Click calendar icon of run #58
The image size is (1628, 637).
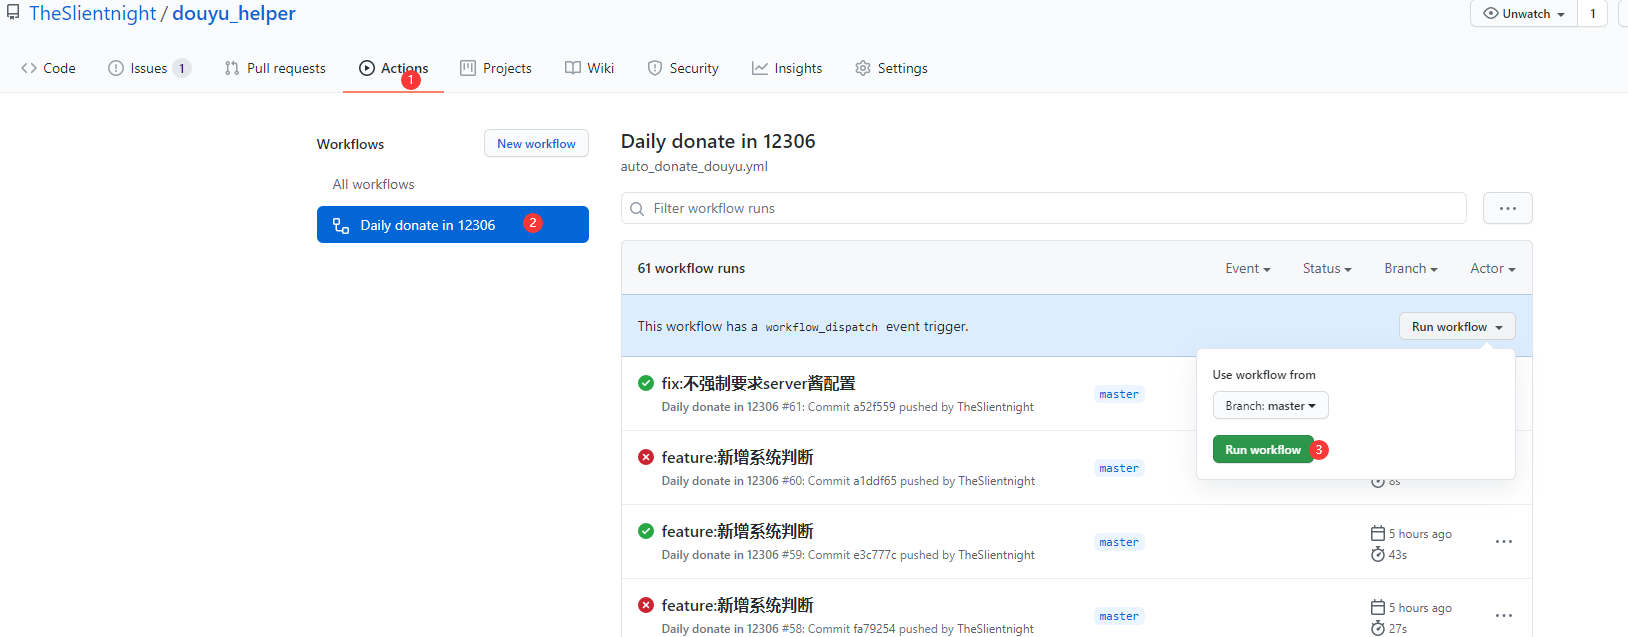pos(1378,608)
